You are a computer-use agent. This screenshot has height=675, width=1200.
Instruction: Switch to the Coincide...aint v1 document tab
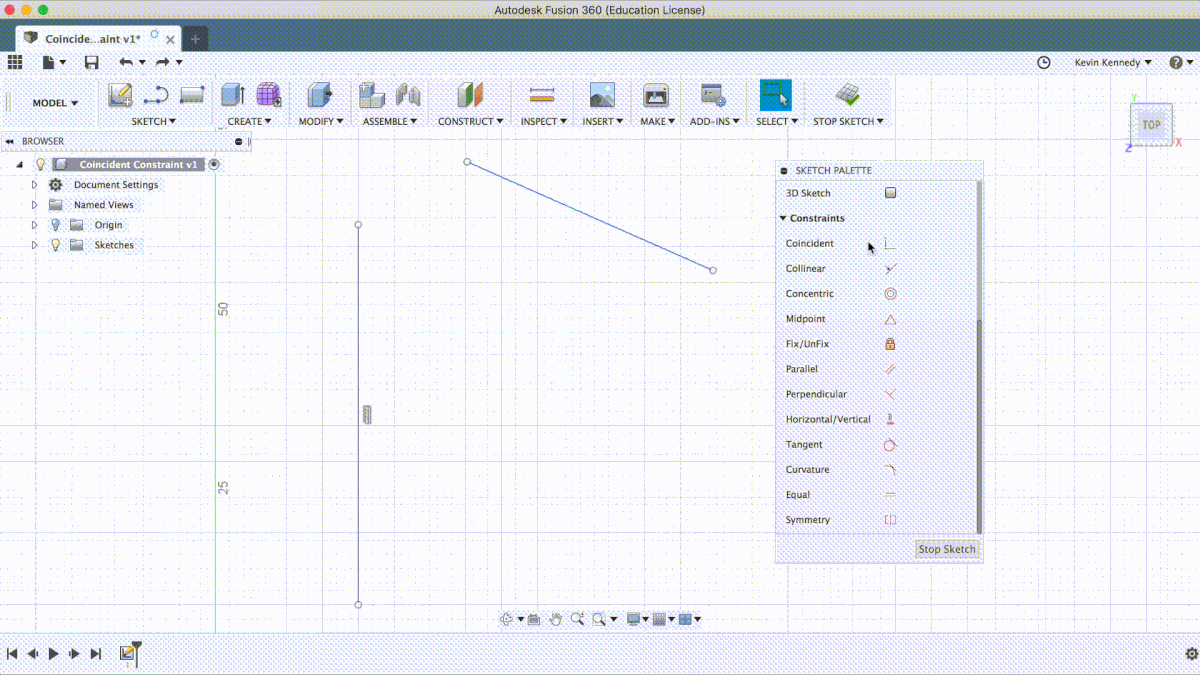(96, 38)
